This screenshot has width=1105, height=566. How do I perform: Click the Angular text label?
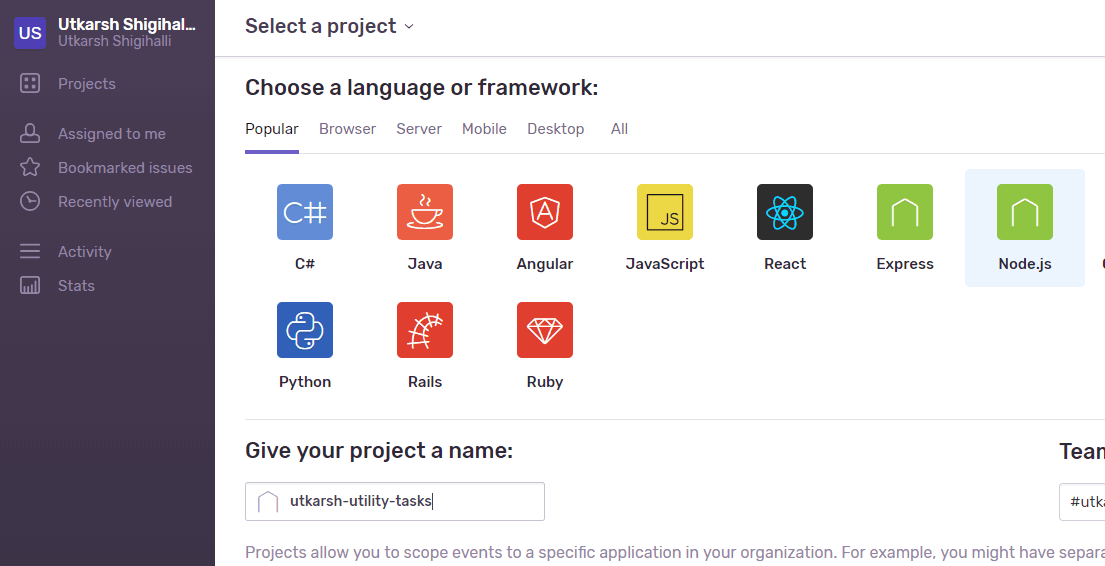pos(545,264)
